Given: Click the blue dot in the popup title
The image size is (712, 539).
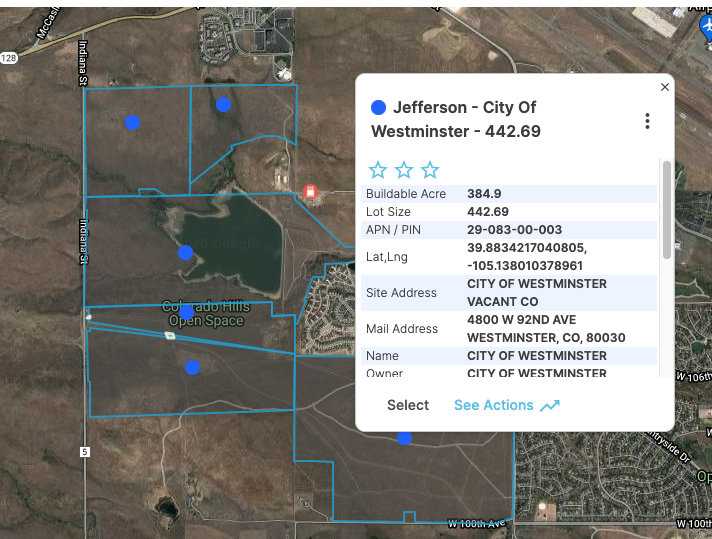Looking at the screenshot, I should click(379, 107).
